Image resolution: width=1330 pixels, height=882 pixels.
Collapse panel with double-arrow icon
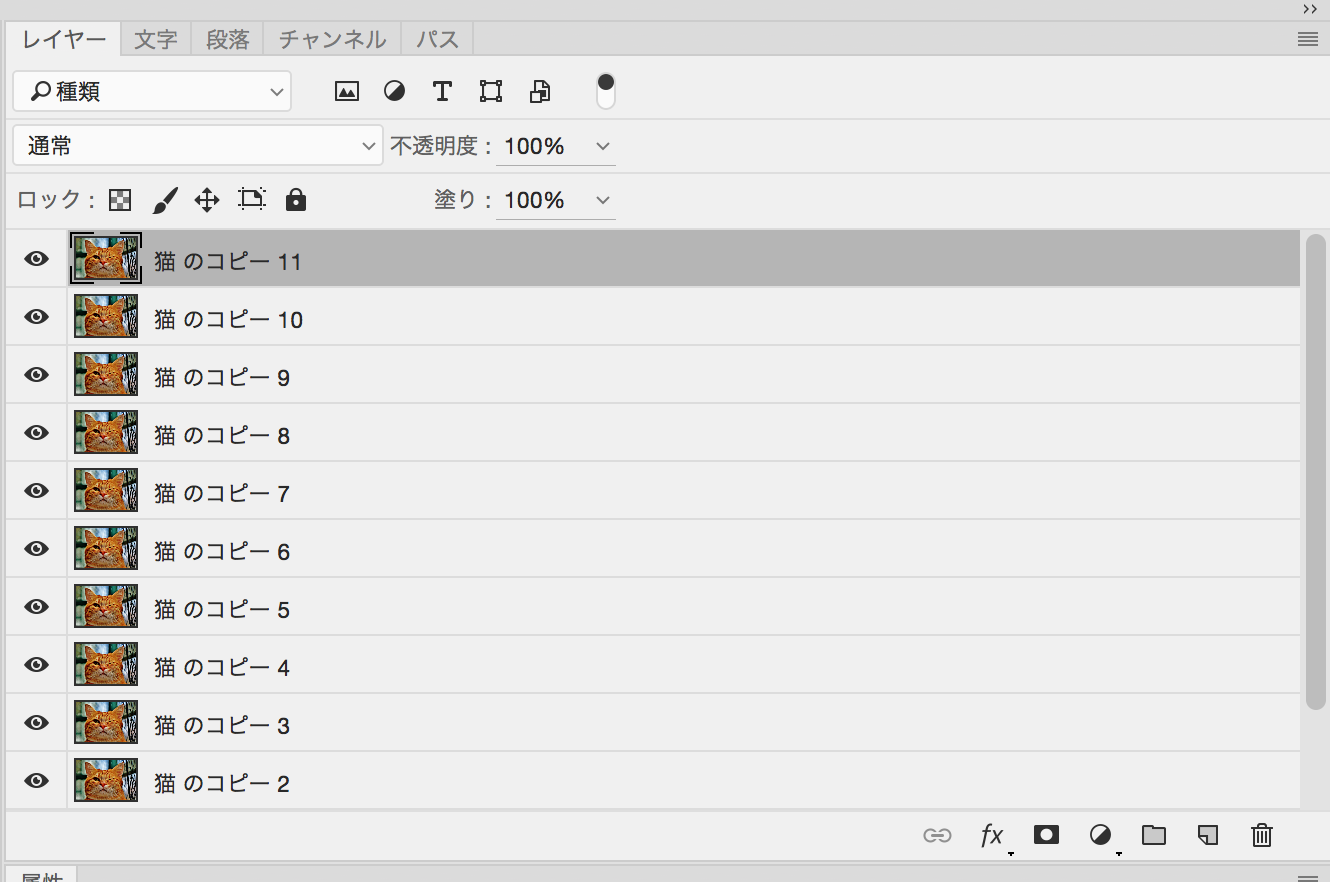(1310, 9)
